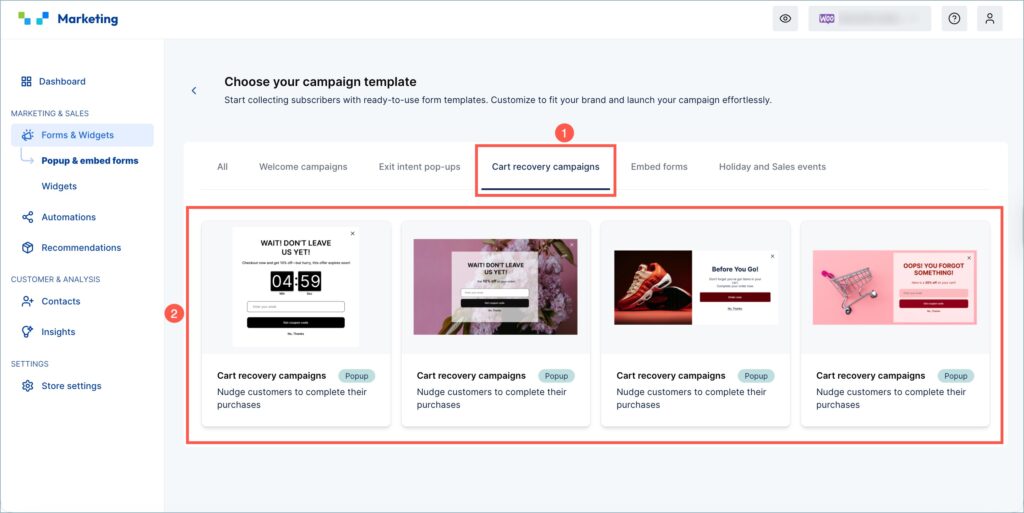Switch to Exit intent pop-ups tab

[419, 166]
